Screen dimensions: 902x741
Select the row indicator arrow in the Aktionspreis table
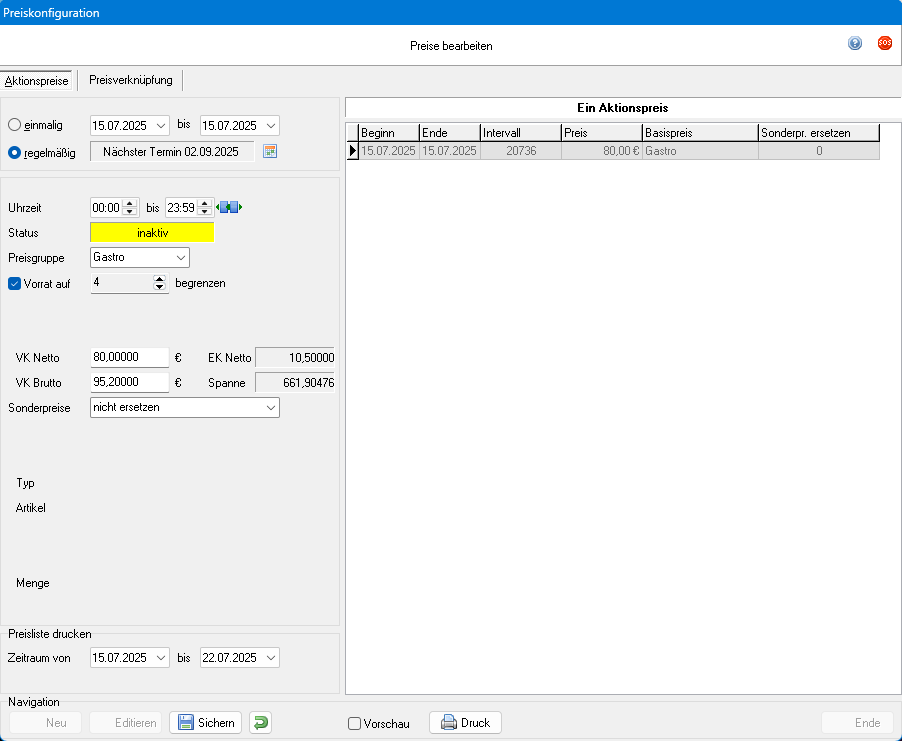pyautogui.click(x=352, y=151)
